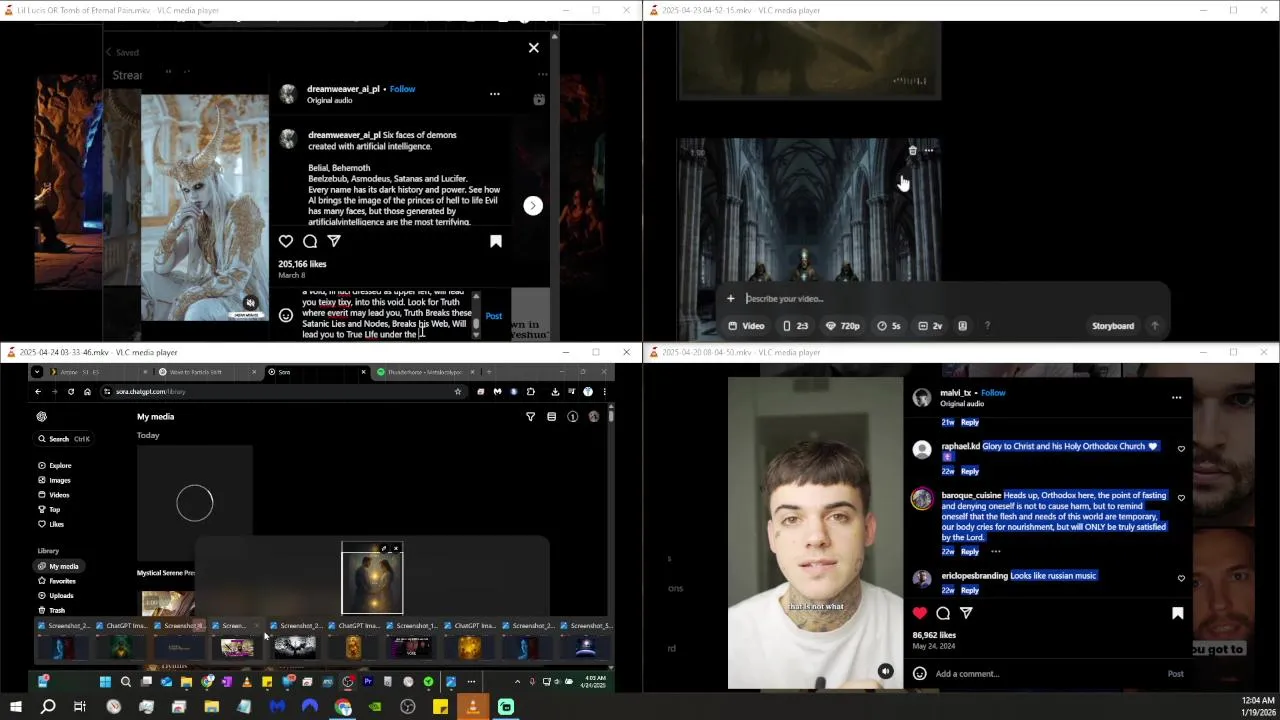Switch to the Sora browser tab
This screenshot has width=1280, height=720.
click(x=315, y=372)
